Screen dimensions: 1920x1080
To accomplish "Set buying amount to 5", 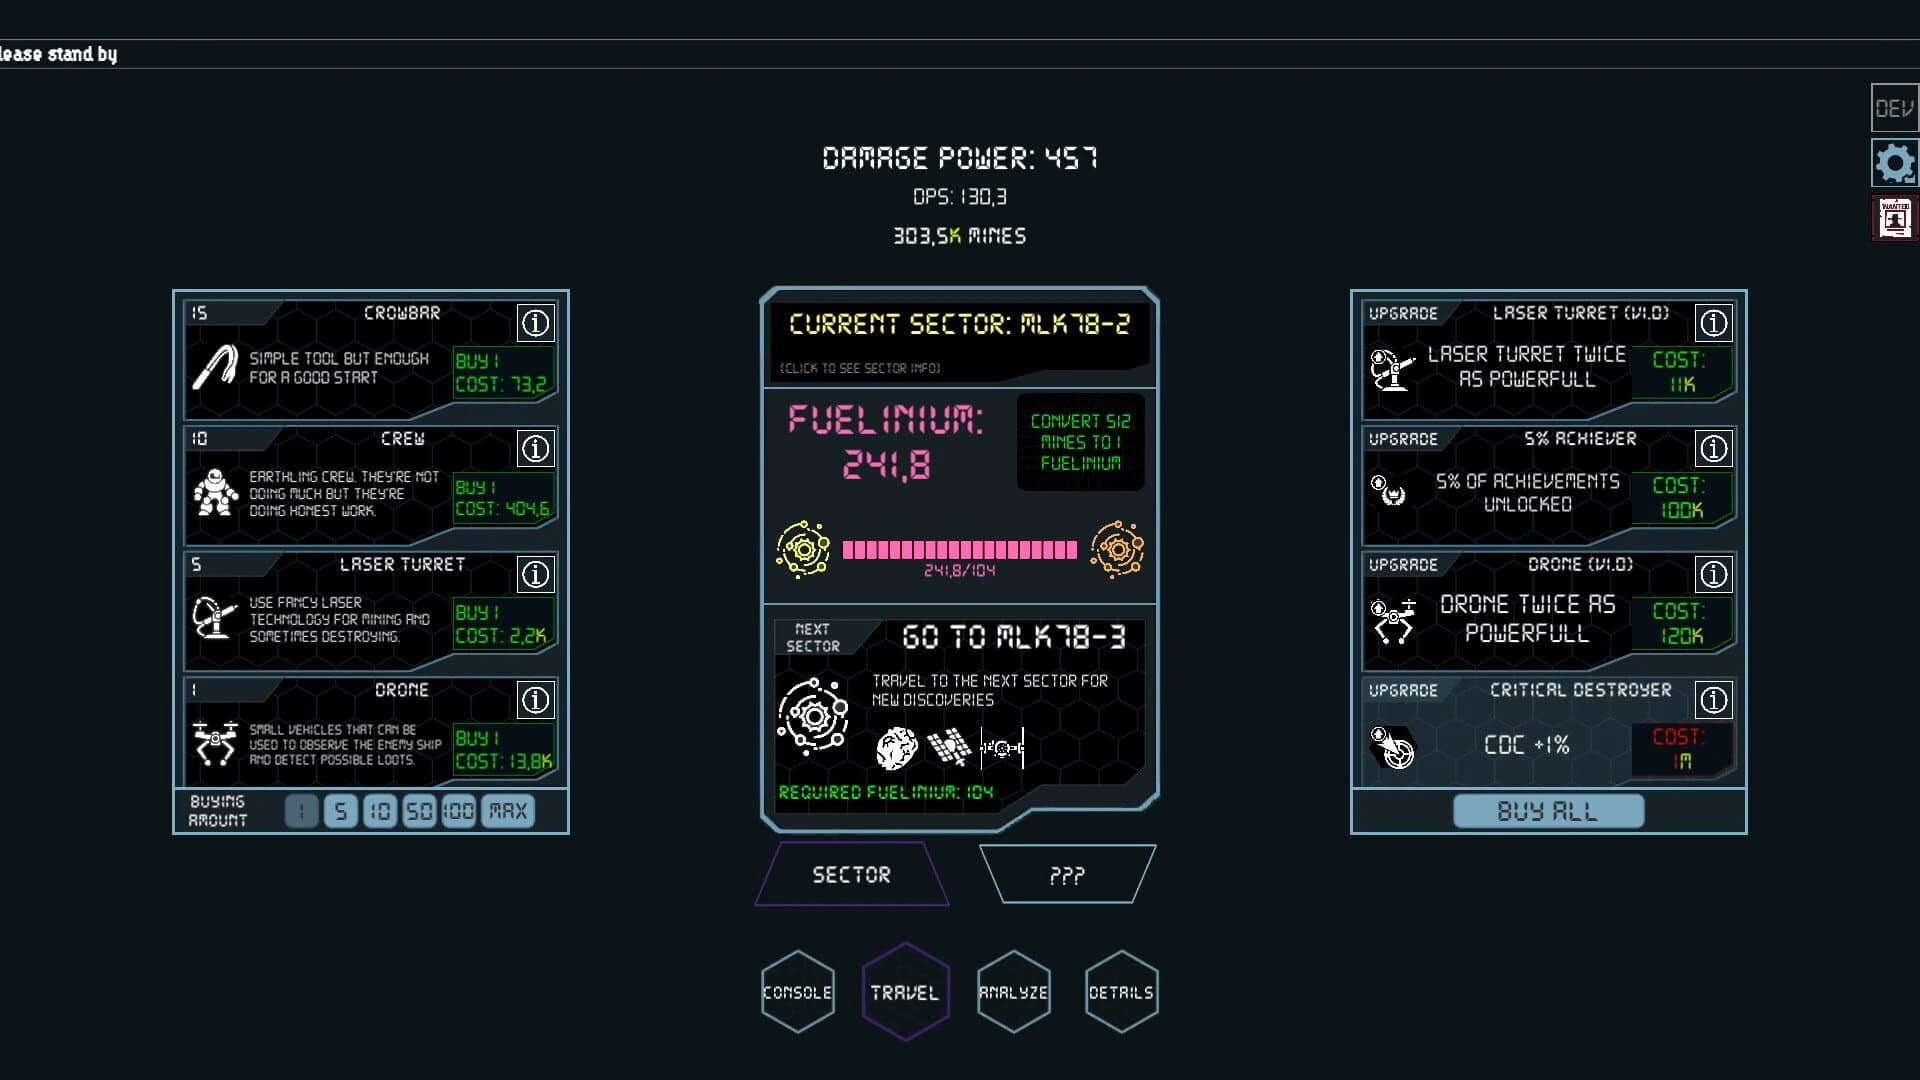I will [x=340, y=811].
